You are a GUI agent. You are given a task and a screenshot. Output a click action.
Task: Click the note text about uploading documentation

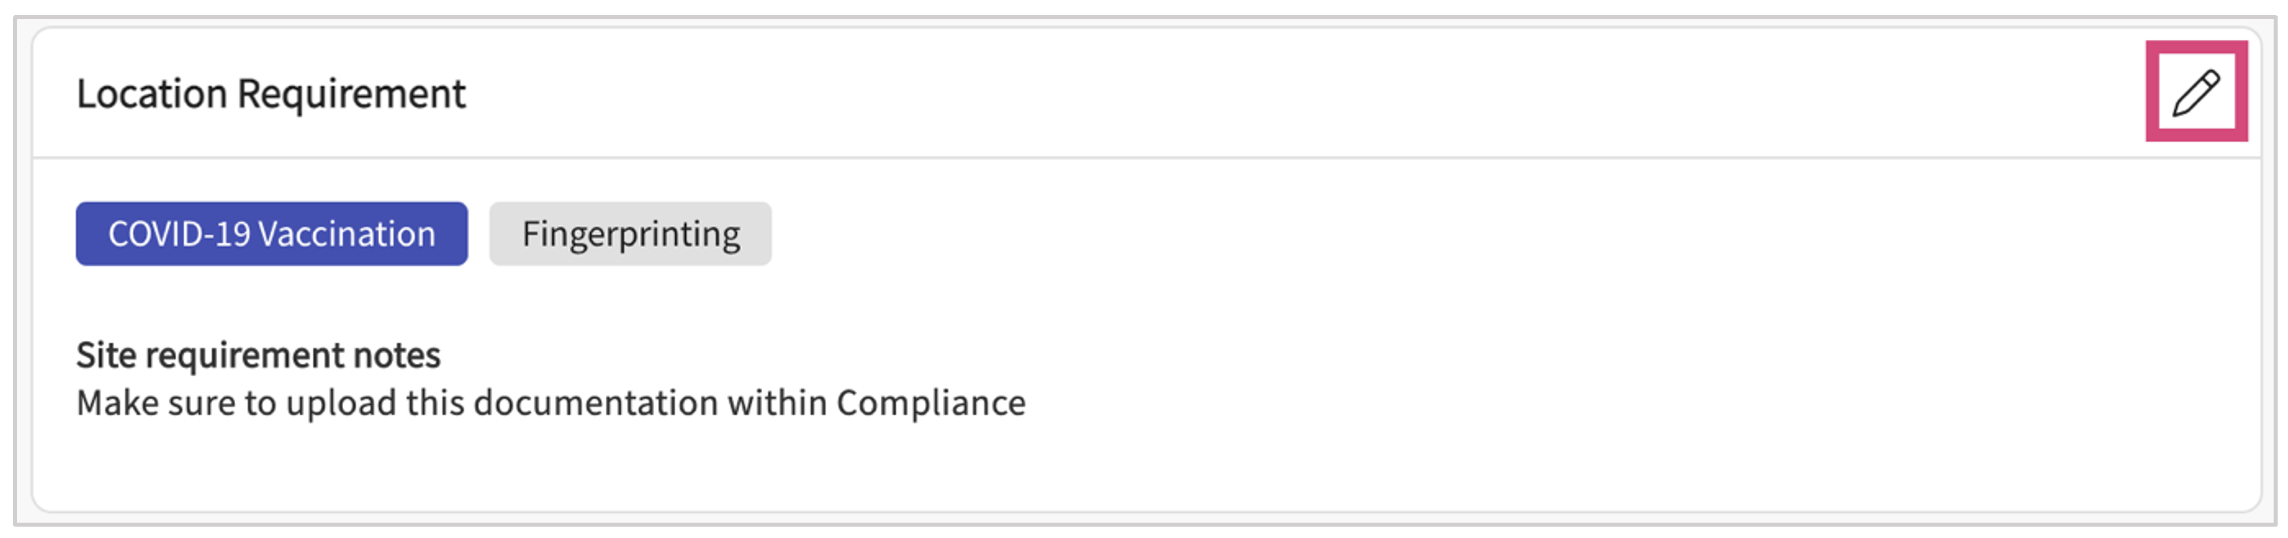pyautogui.click(x=550, y=403)
